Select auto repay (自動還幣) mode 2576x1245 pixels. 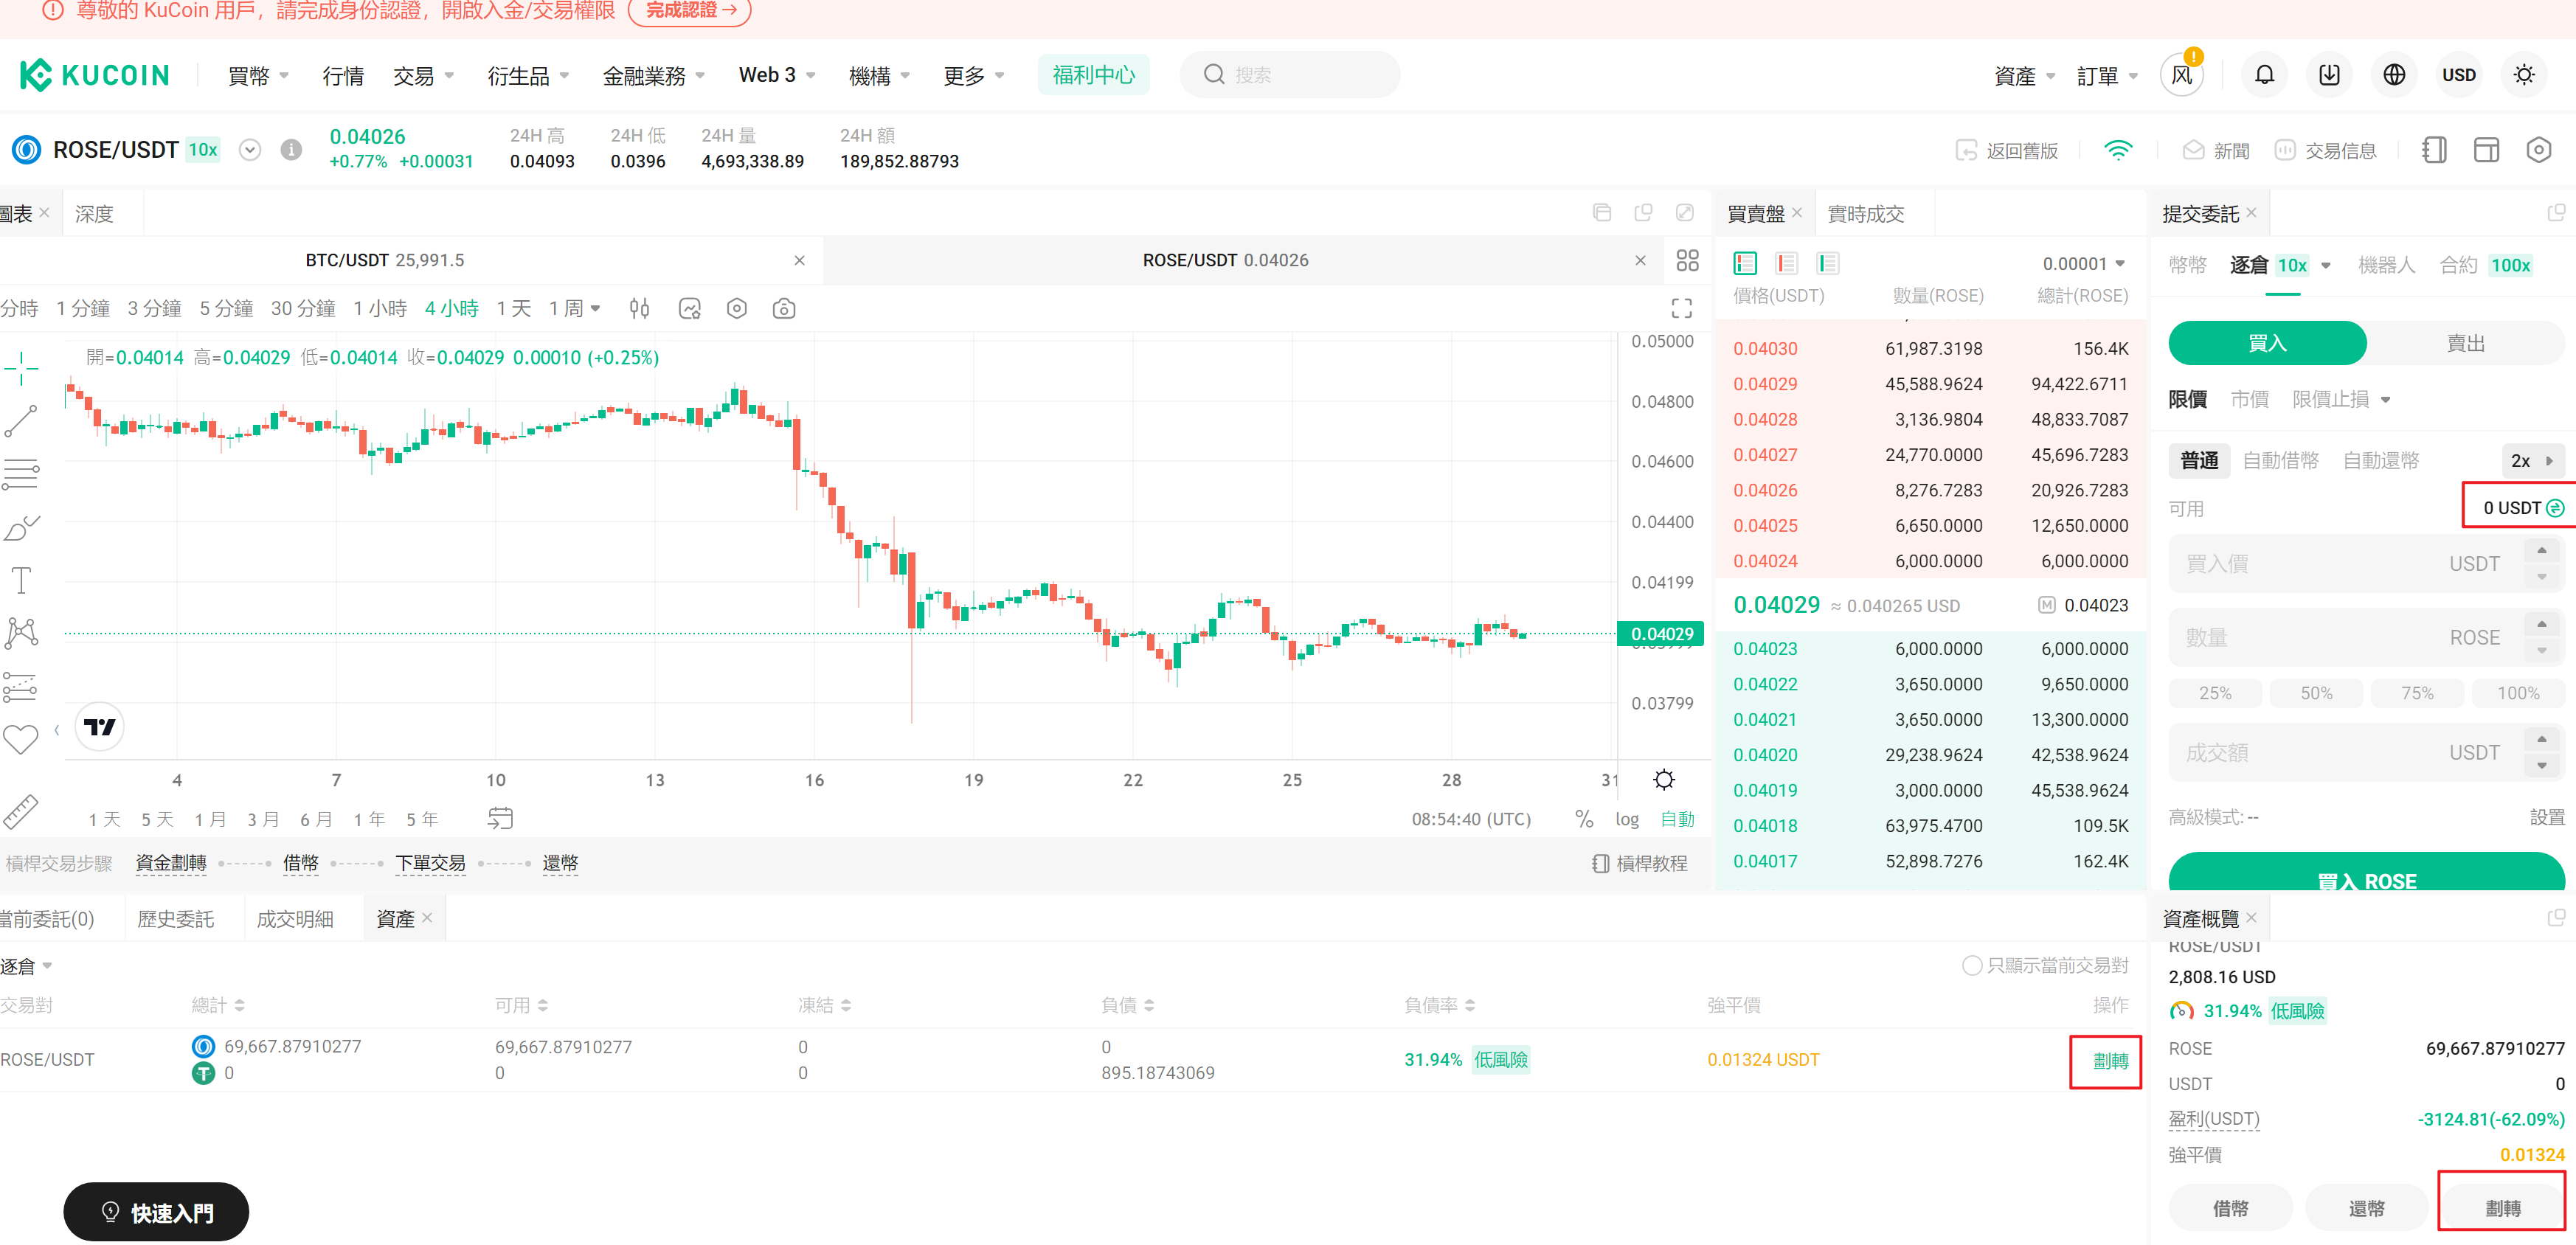(x=2381, y=460)
